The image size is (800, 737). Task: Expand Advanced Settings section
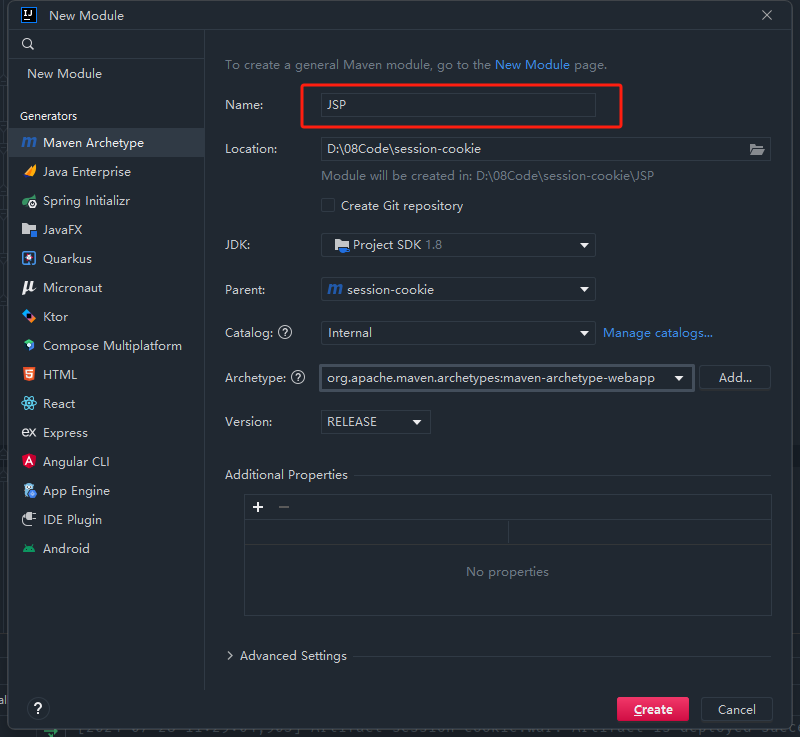[x=230, y=655]
